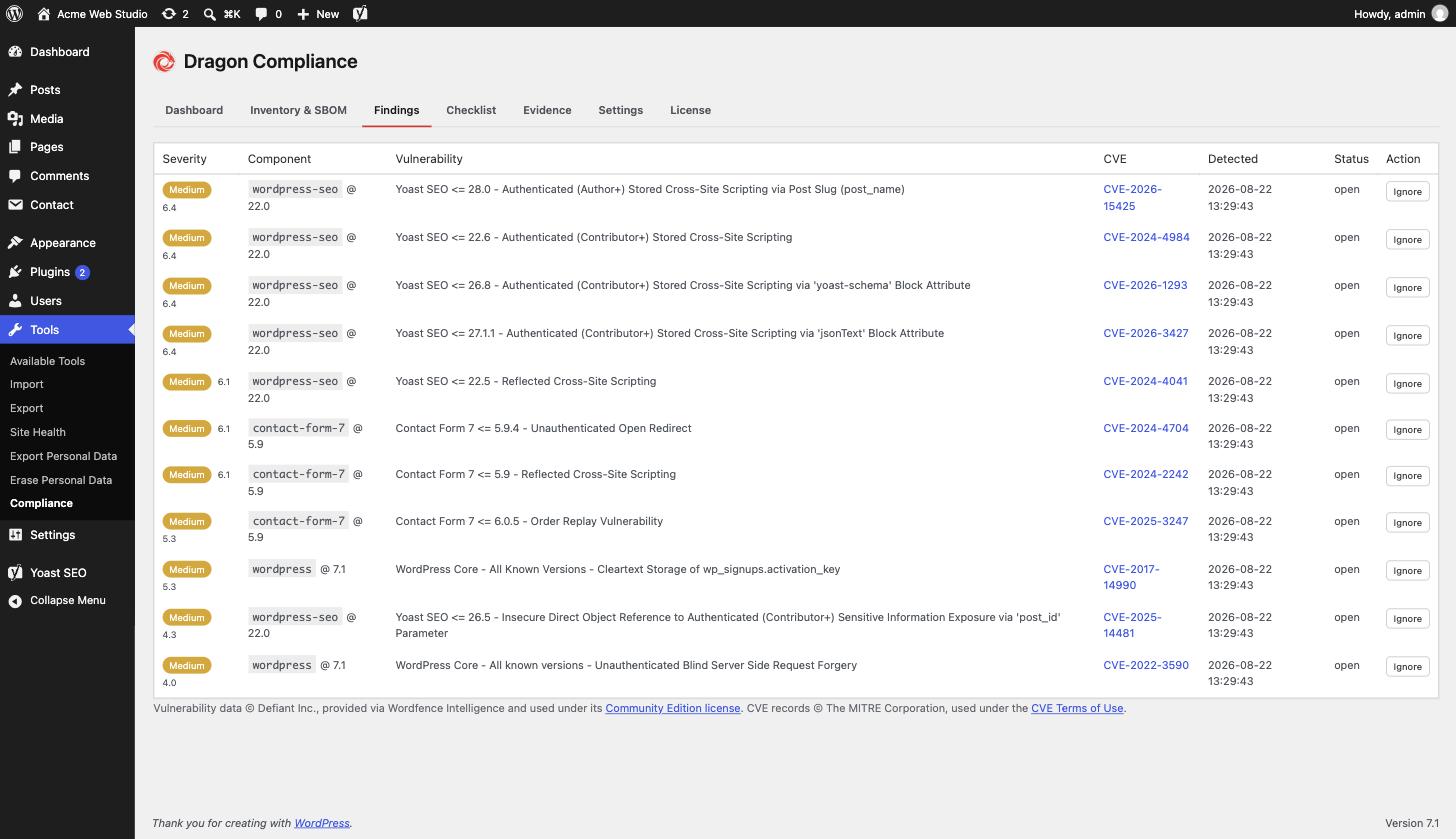Open the Compliance submenu item
Viewport: 1456px width, 839px height.
[x=41, y=503]
